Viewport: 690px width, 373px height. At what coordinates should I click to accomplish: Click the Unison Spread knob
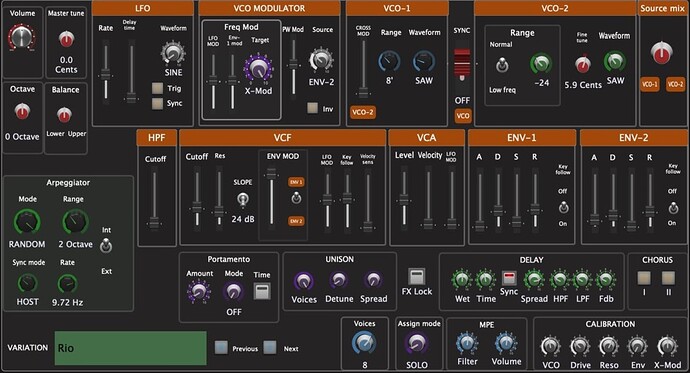coord(373,280)
